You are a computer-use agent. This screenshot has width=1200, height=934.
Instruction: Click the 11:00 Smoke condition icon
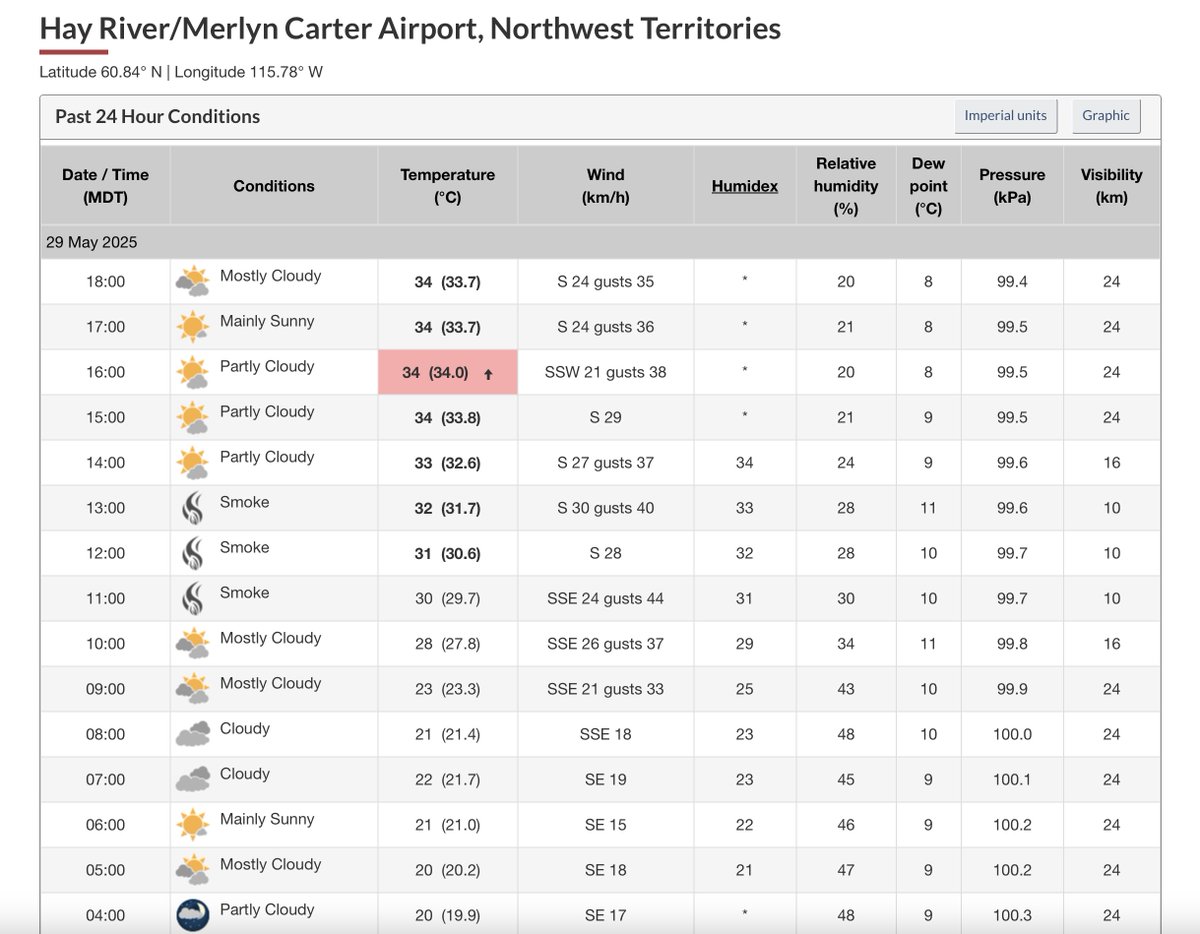[x=192, y=598]
